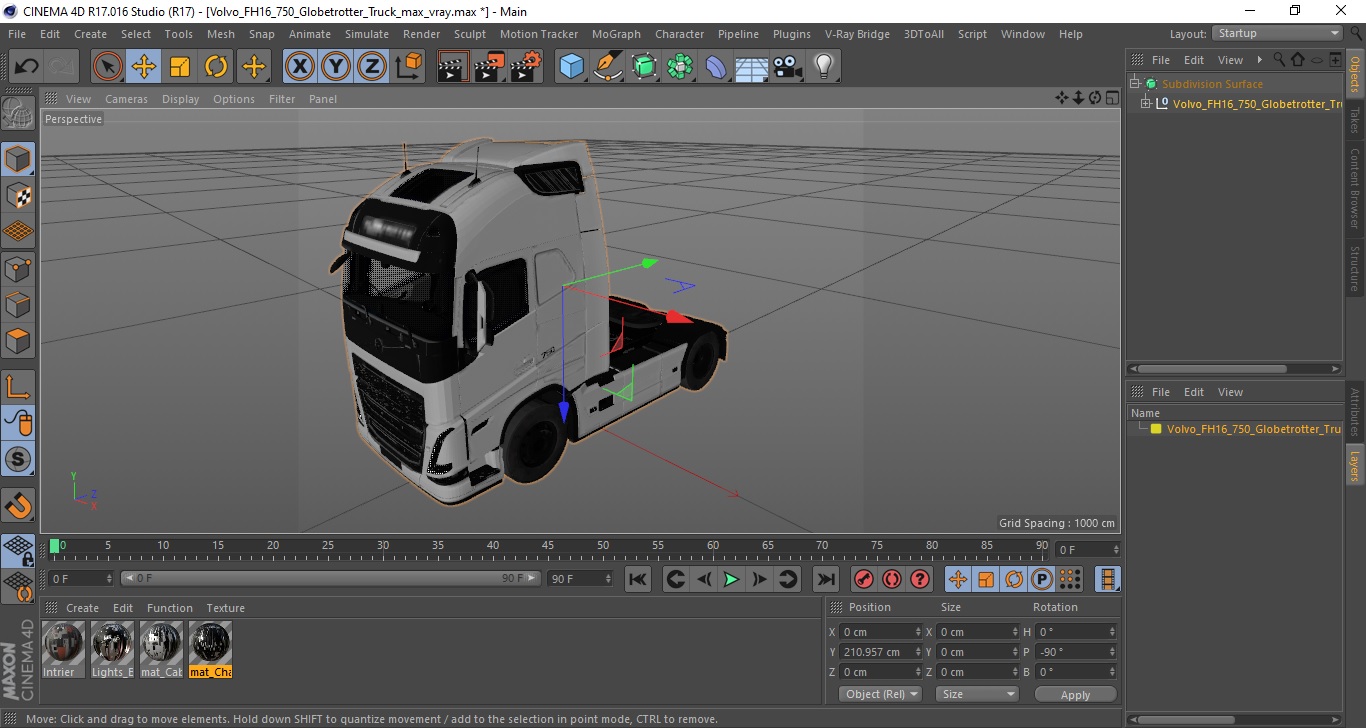Toggle Rotation keyframe recording
This screenshot has height=728, width=1366.
1014,579
